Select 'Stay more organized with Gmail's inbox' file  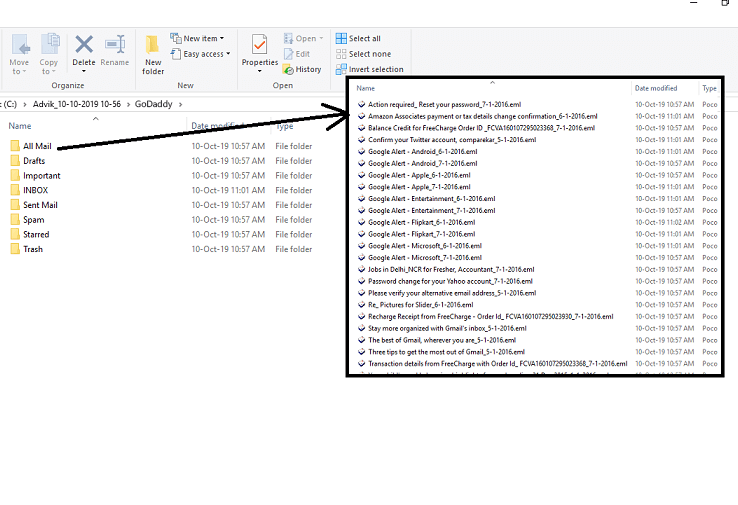[x=447, y=328]
